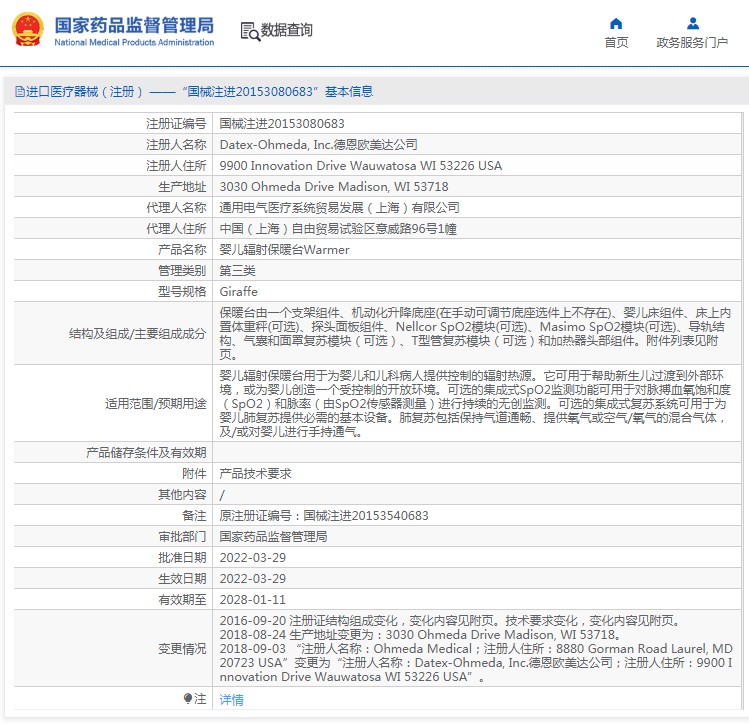The width and height of the screenshot is (749, 724).
Task: Click intended-use text starting 婴儿辐射保暖台用于
Action: click(475, 404)
